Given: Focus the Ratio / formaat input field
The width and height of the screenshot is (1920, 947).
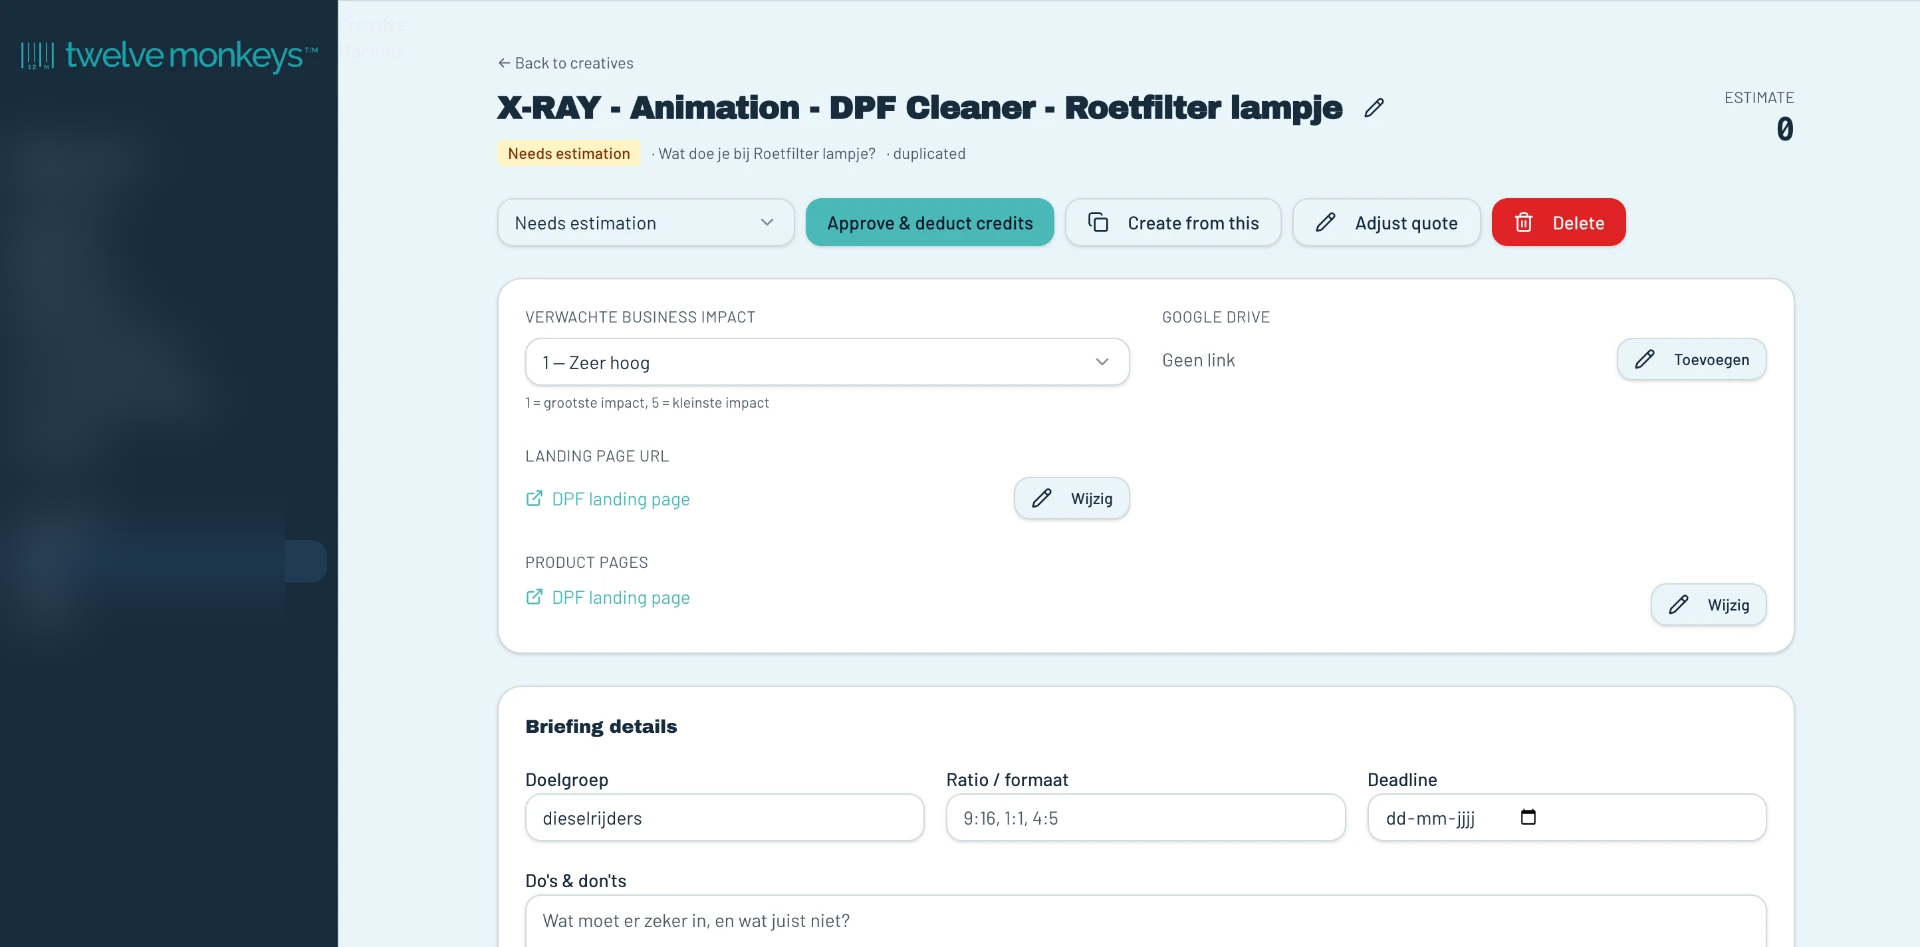Looking at the screenshot, I should click(x=1145, y=818).
